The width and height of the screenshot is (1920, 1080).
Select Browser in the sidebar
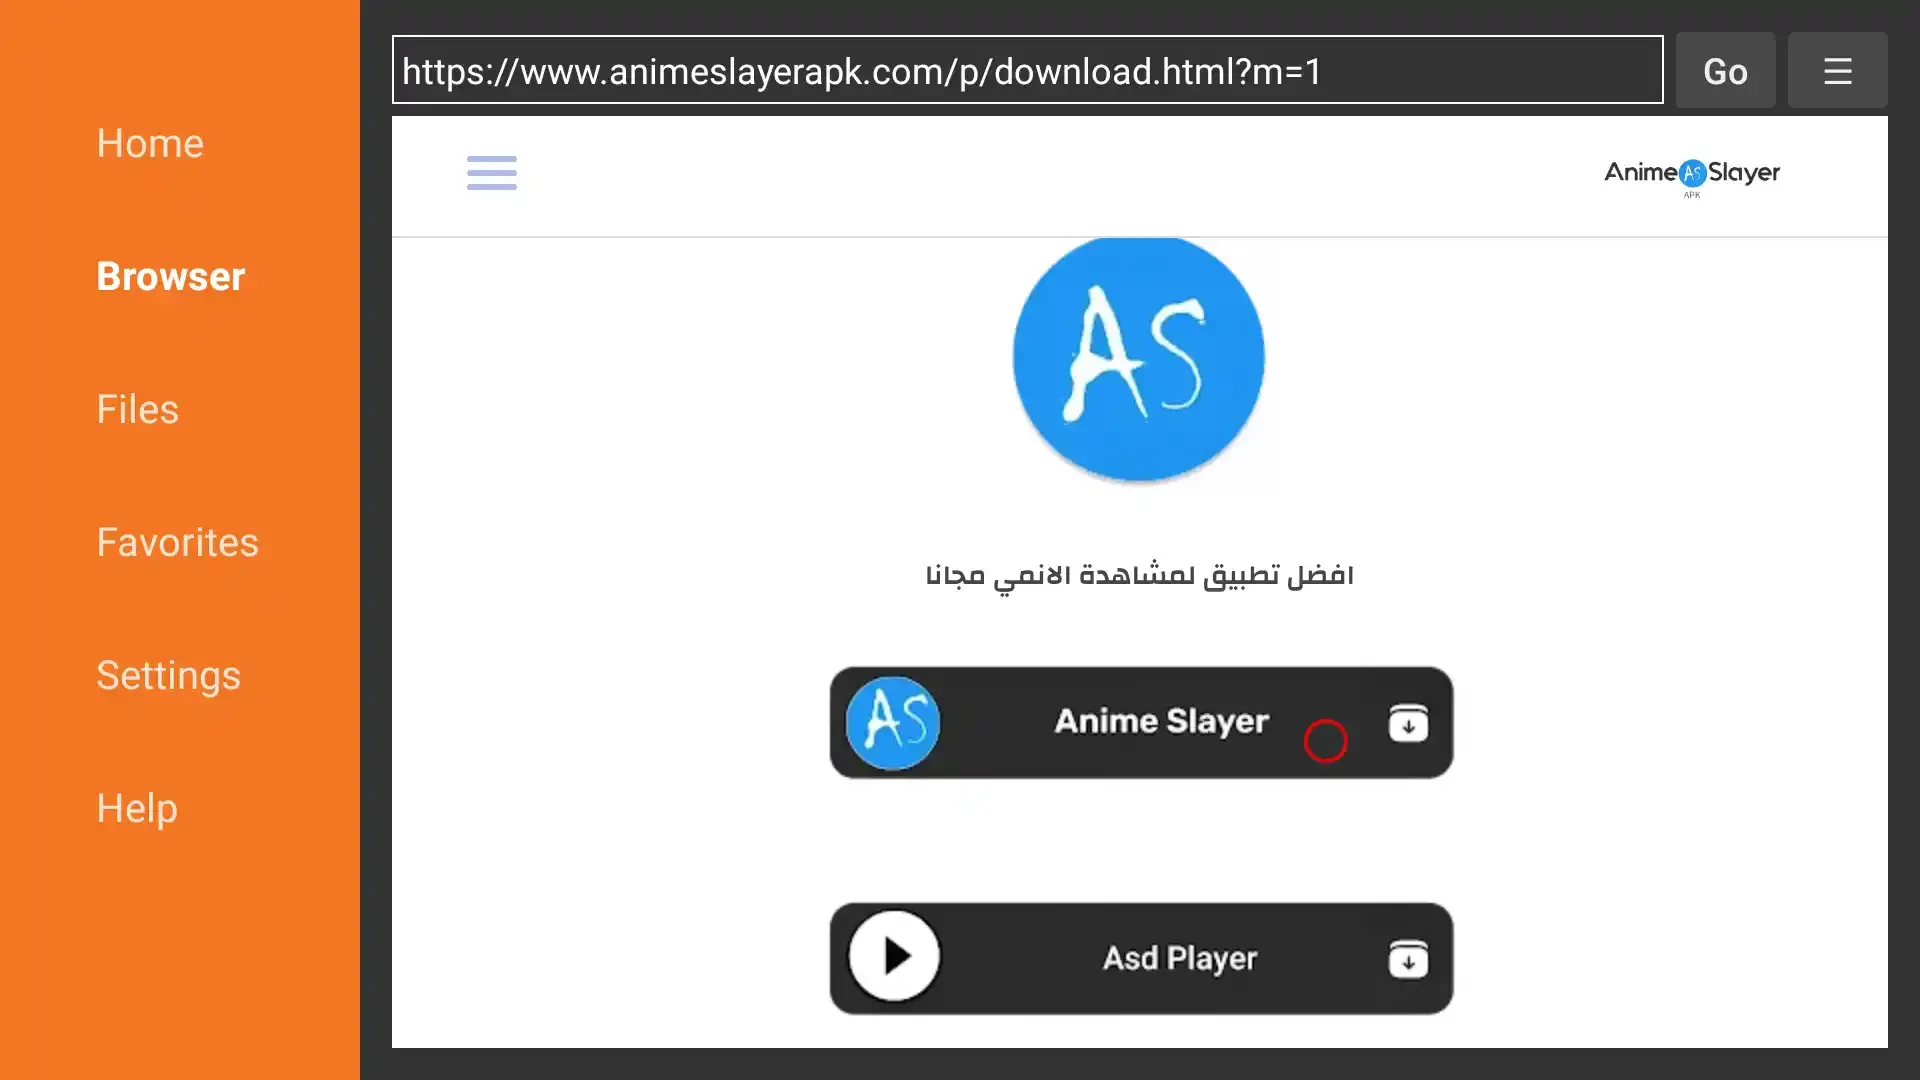point(171,276)
